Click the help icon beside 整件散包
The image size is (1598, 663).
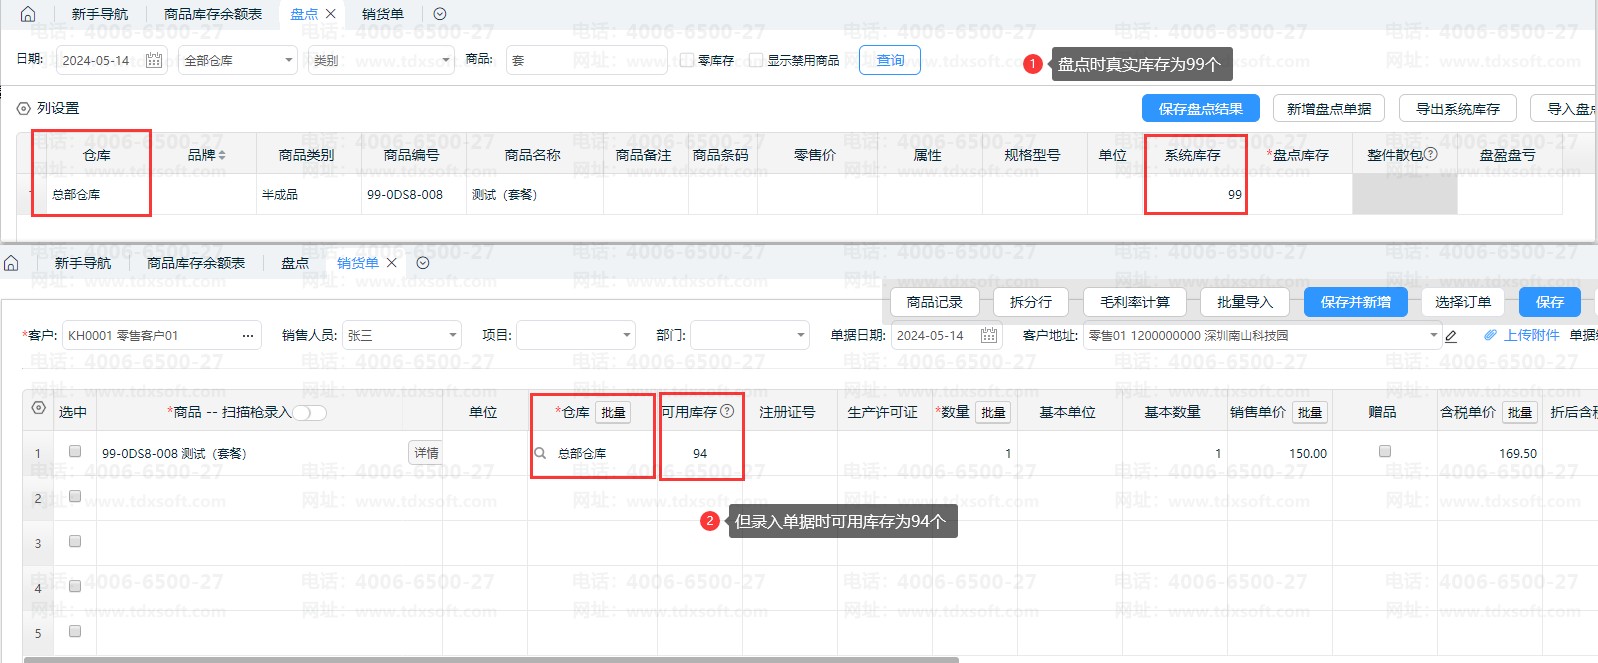1430,154
